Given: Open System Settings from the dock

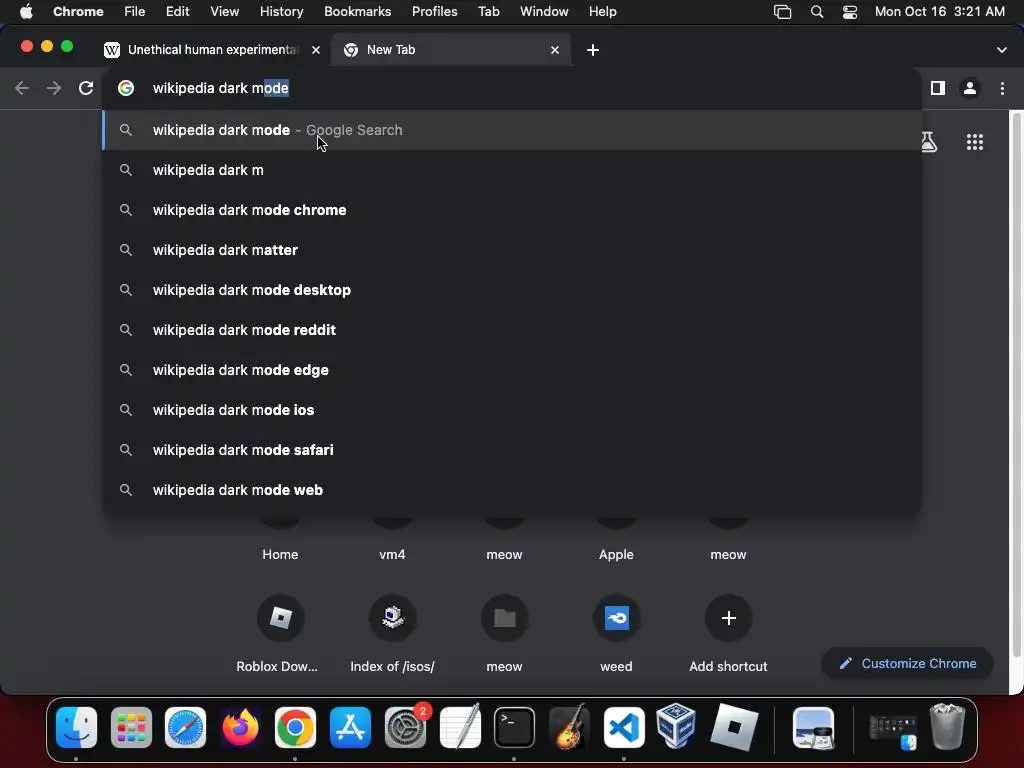Looking at the screenshot, I should 405,727.
